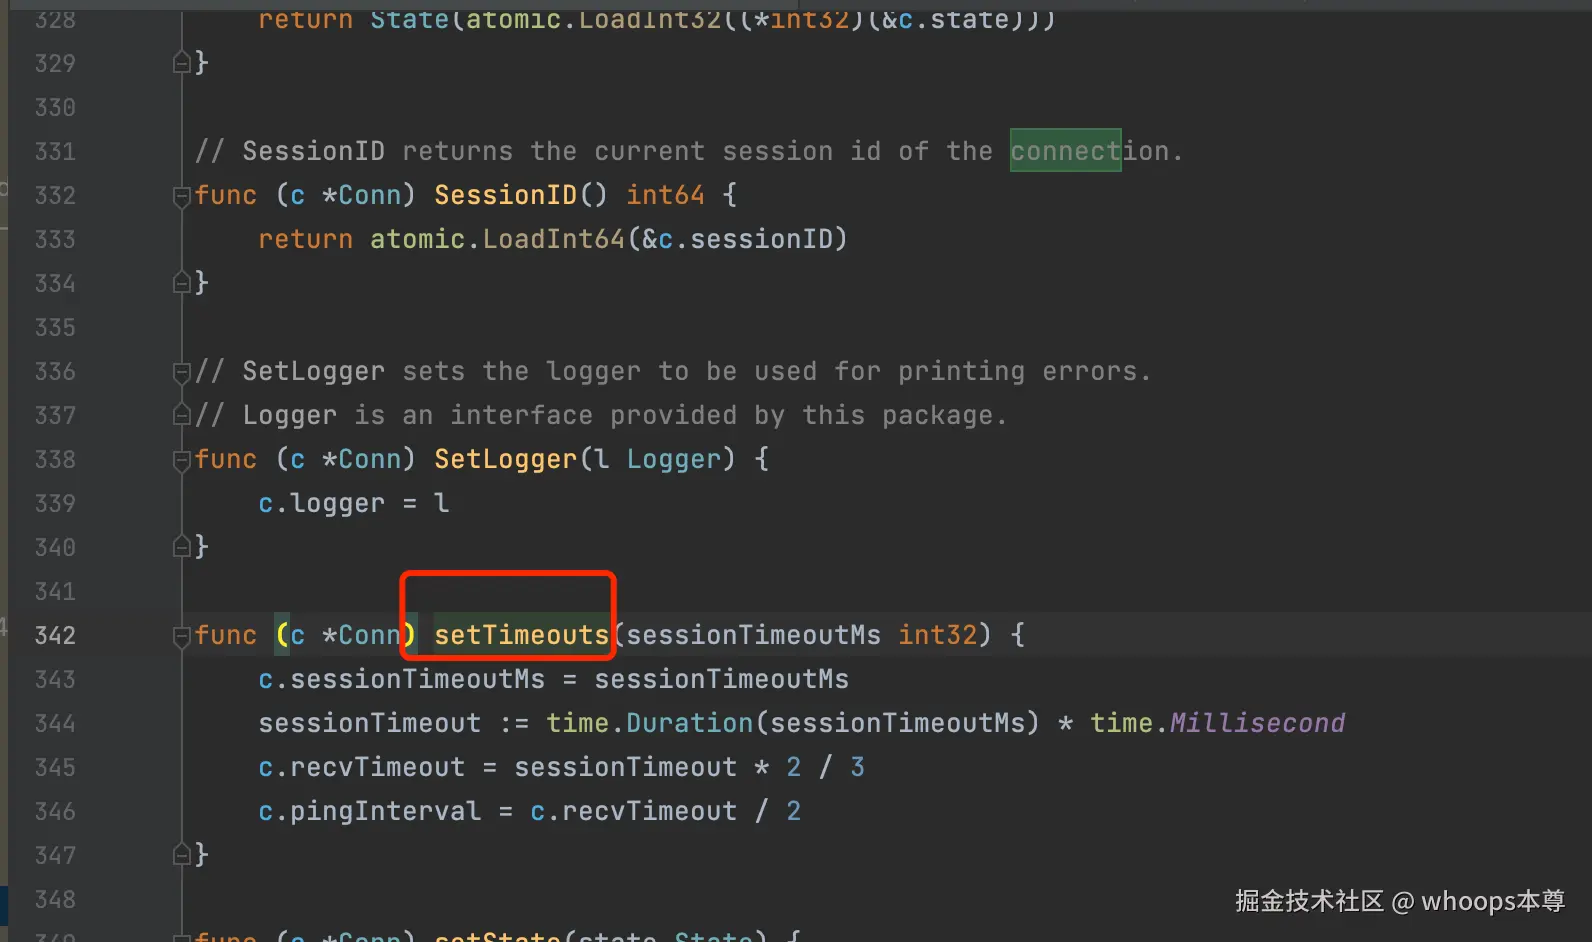Image resolution: width=1592 pixels, height=942 pixels.
Task: Click c.sessionTimeoutMs at the start of line 343
Action: [401, 679]
